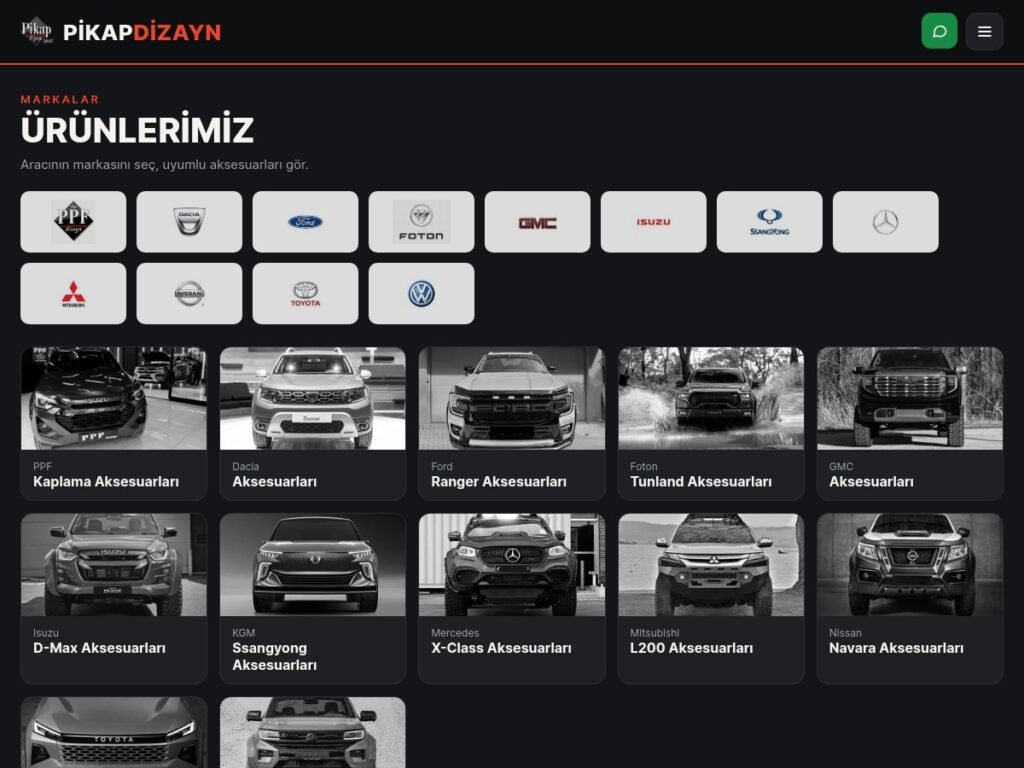Click the MARKALAR section label
Screen dimensions: 1024x768
coord(60,99)
